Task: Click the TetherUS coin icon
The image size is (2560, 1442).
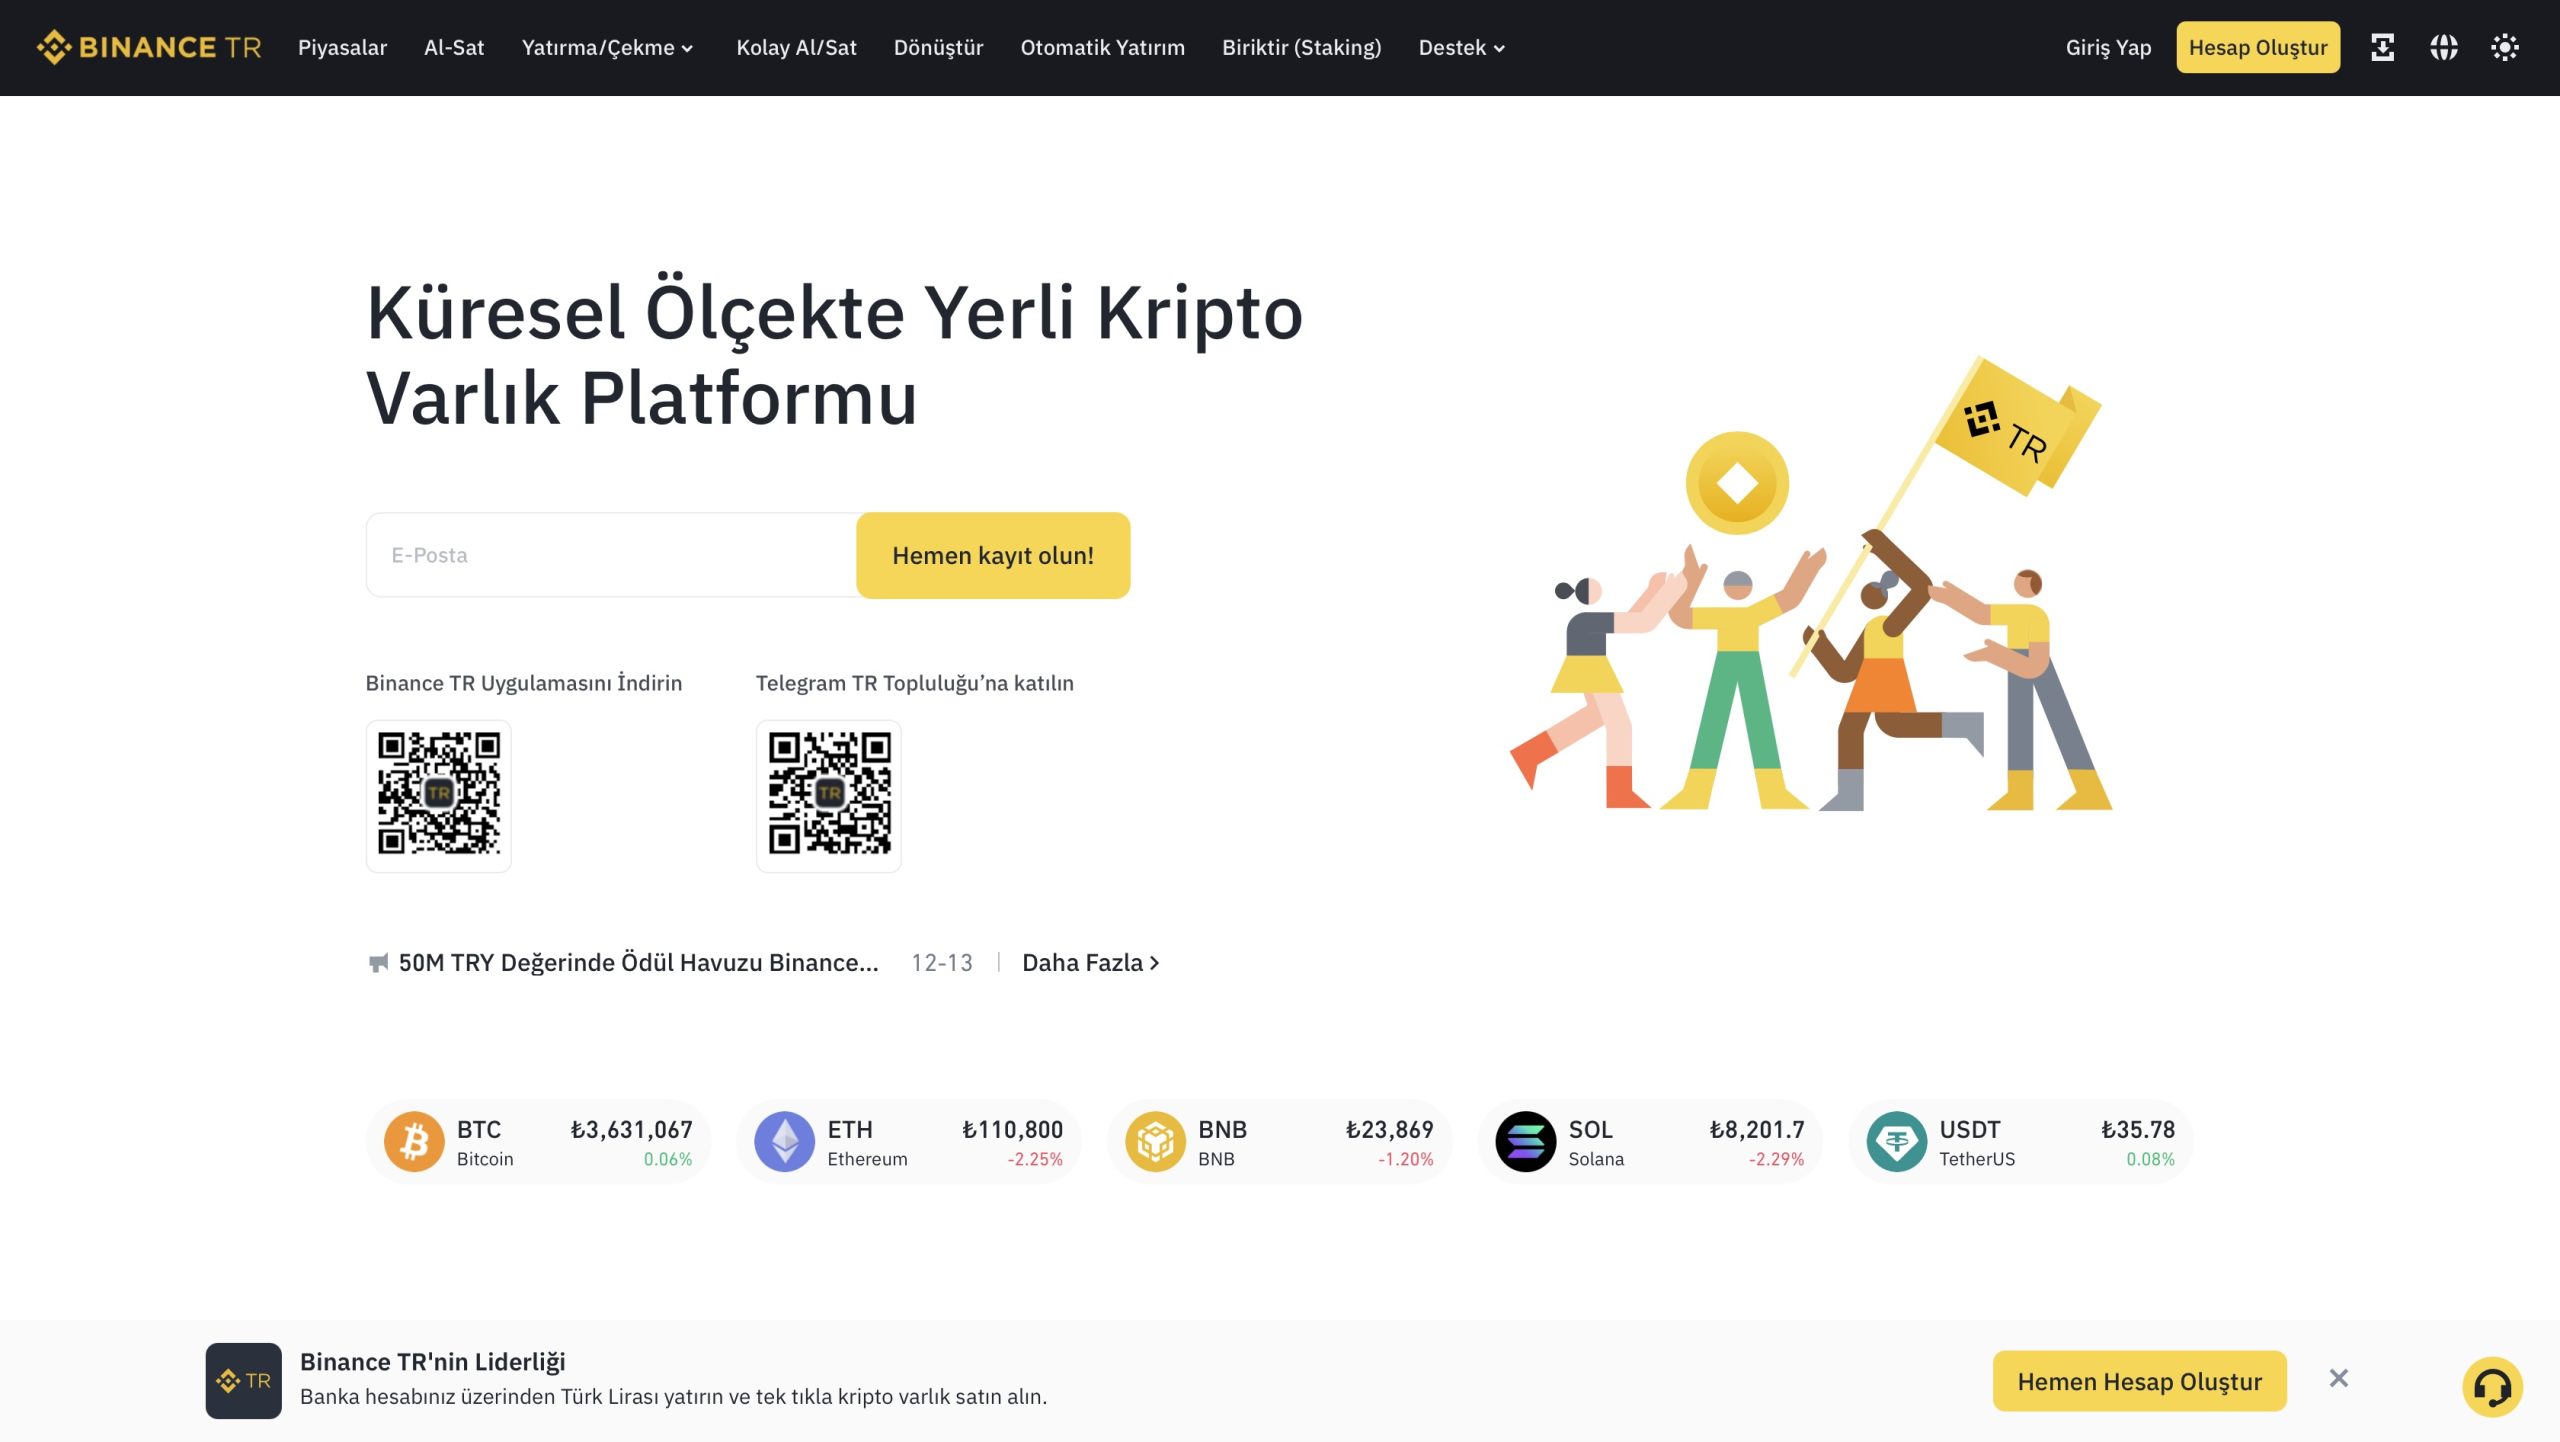Action: point(1896,1141)
